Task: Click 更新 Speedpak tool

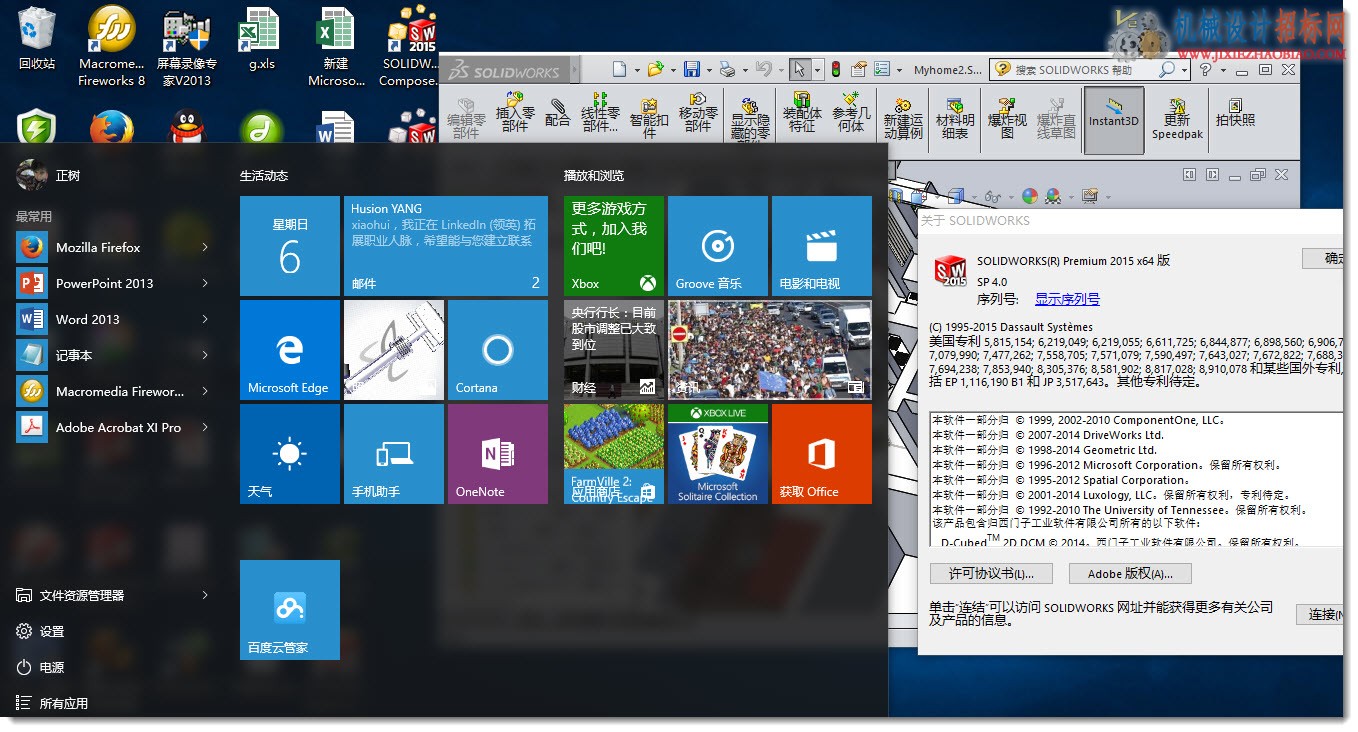Action: click(1177, 120)
